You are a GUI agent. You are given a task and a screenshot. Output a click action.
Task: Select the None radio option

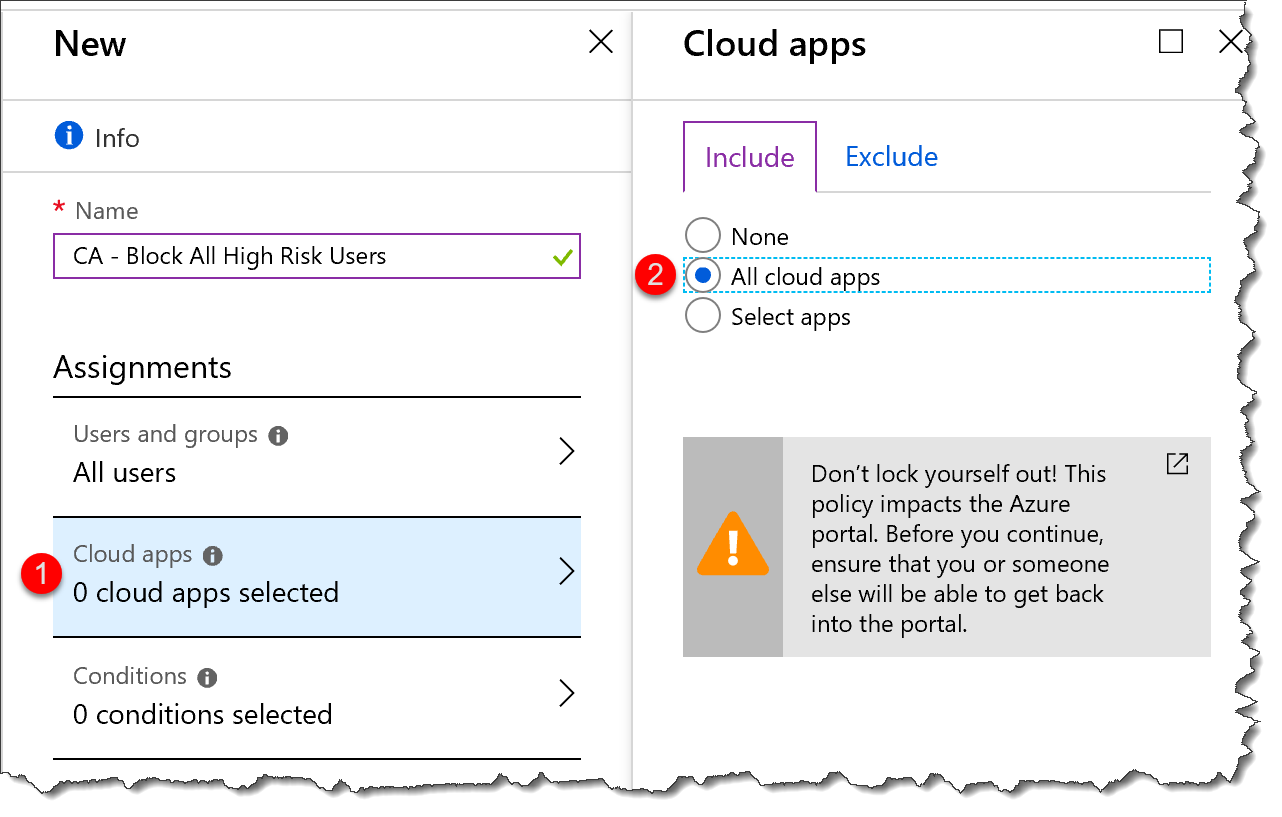coord(703,235)
